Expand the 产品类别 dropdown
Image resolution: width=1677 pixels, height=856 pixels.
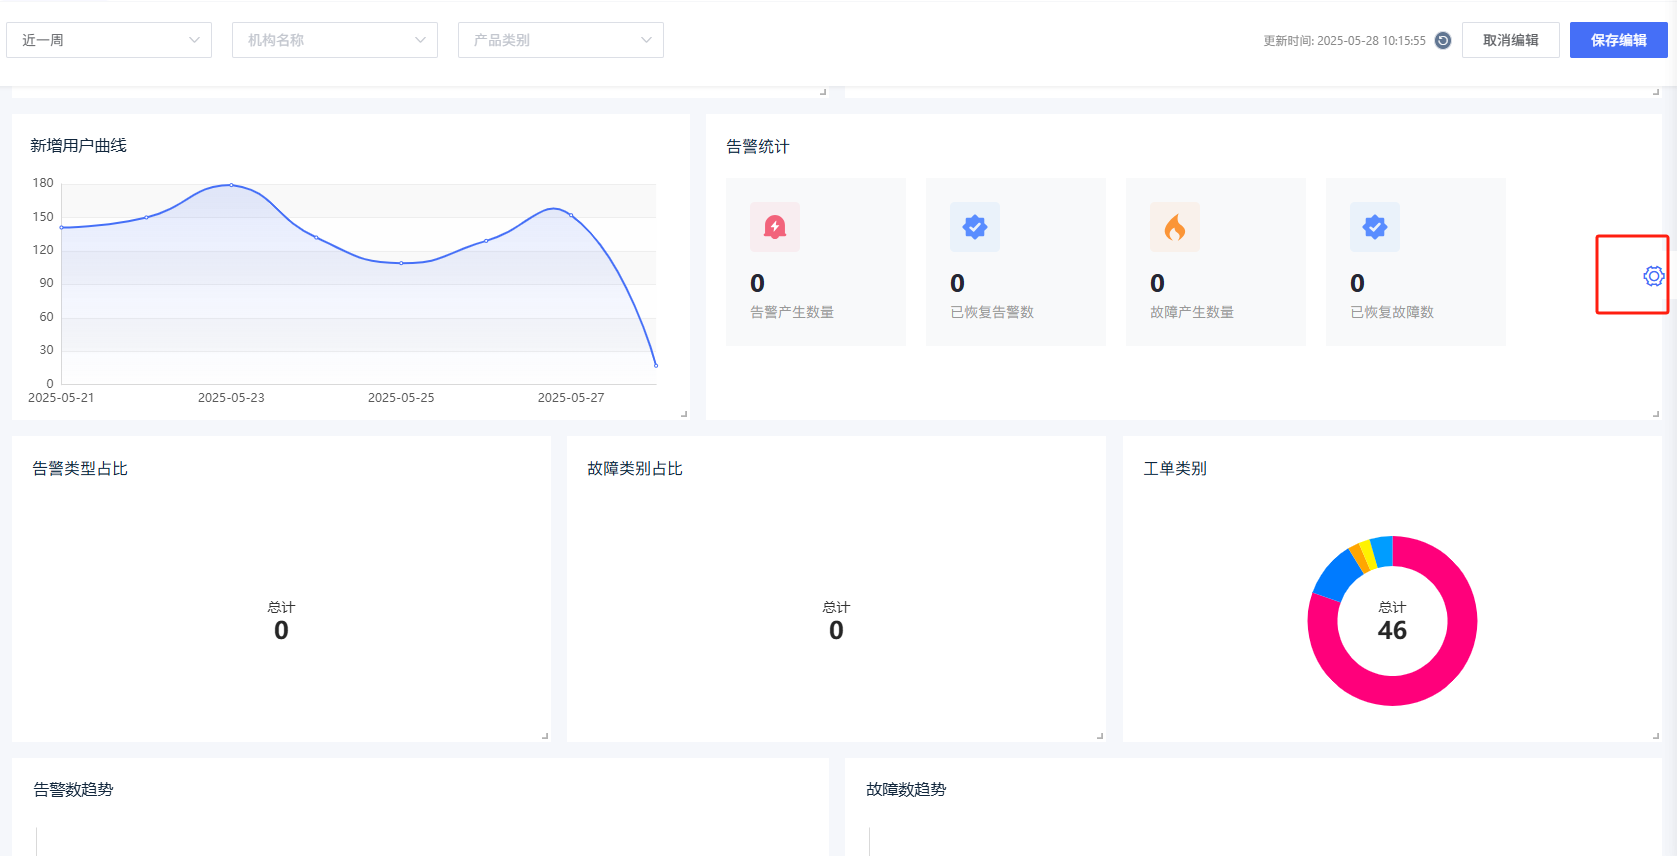(x=561, y=40)
